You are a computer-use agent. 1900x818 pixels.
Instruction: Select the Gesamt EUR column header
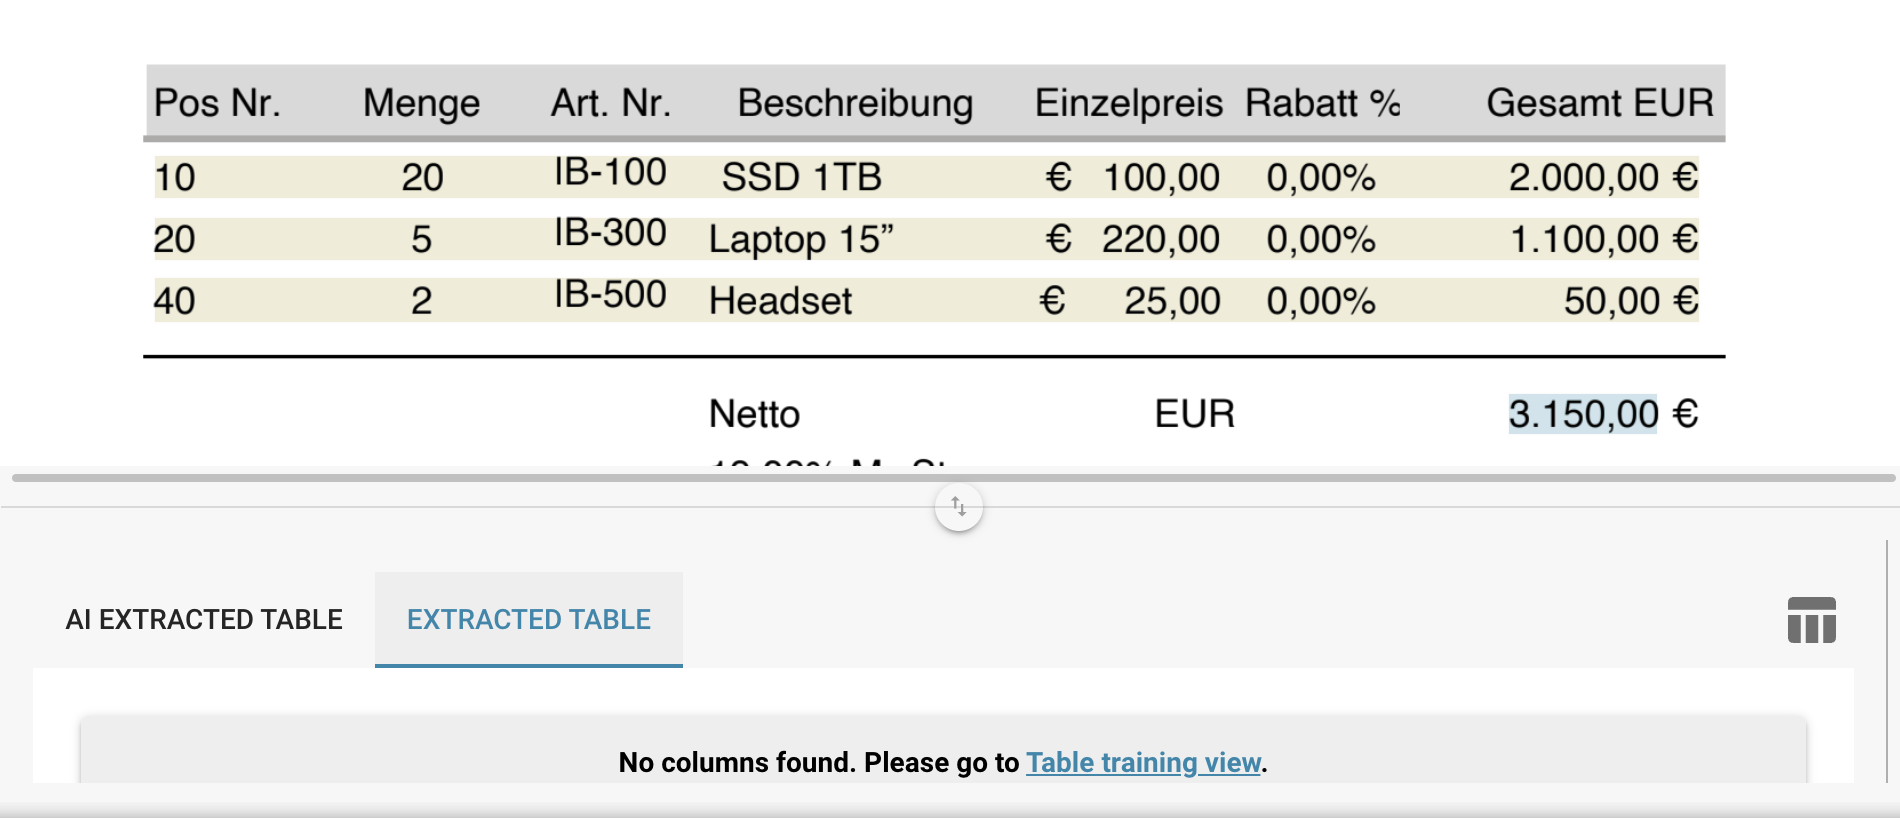[1599, 103]
